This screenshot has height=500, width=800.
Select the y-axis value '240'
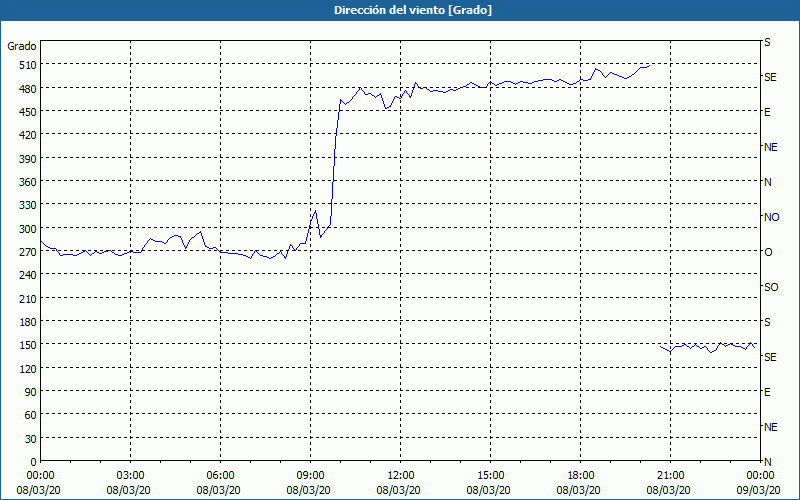click(28, 275)
